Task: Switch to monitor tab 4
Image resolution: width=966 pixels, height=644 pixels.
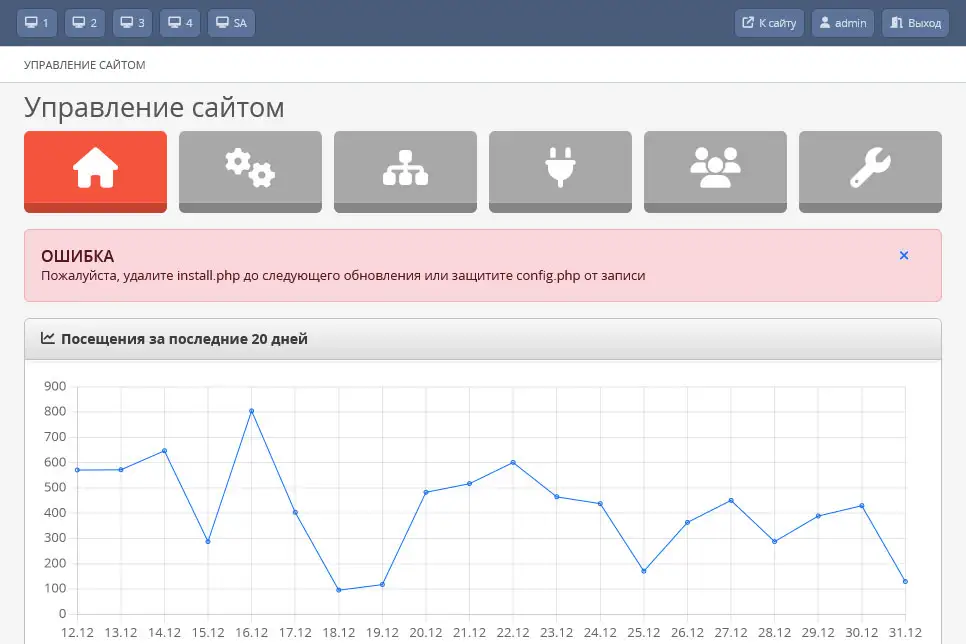Action: click(x=181, y=23)
